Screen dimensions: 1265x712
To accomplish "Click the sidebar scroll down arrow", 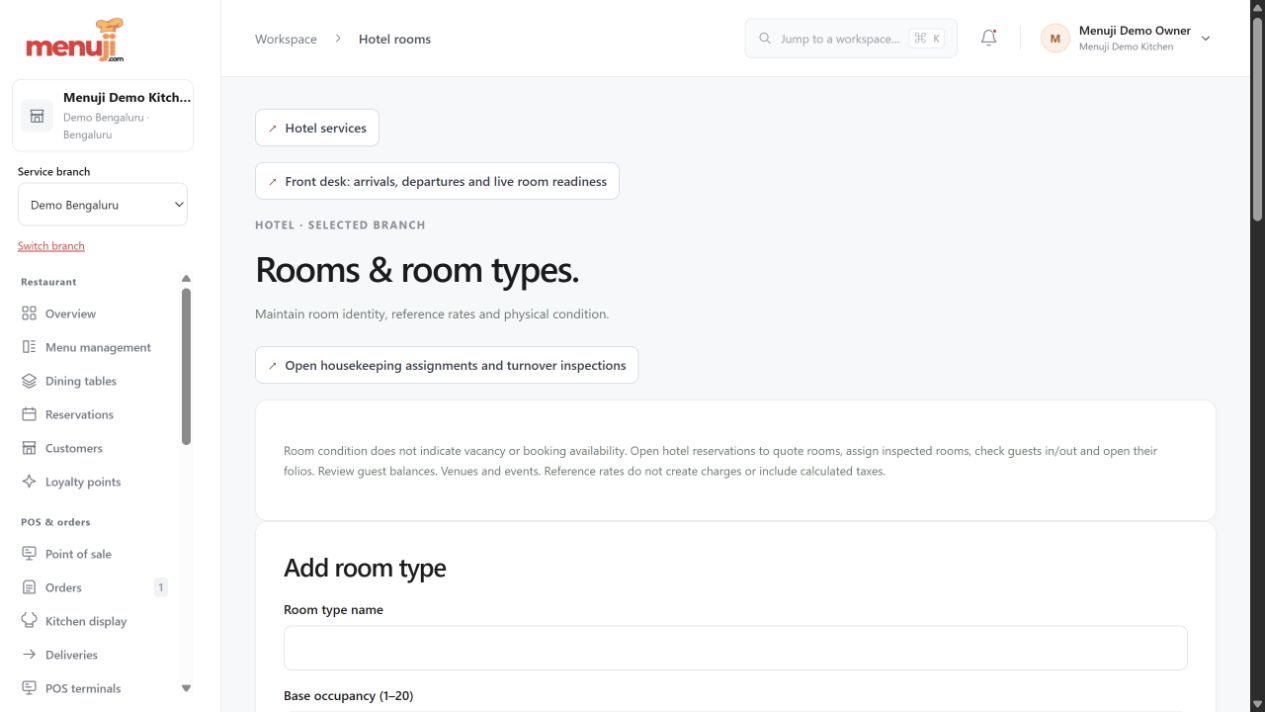I will point(186,688).
